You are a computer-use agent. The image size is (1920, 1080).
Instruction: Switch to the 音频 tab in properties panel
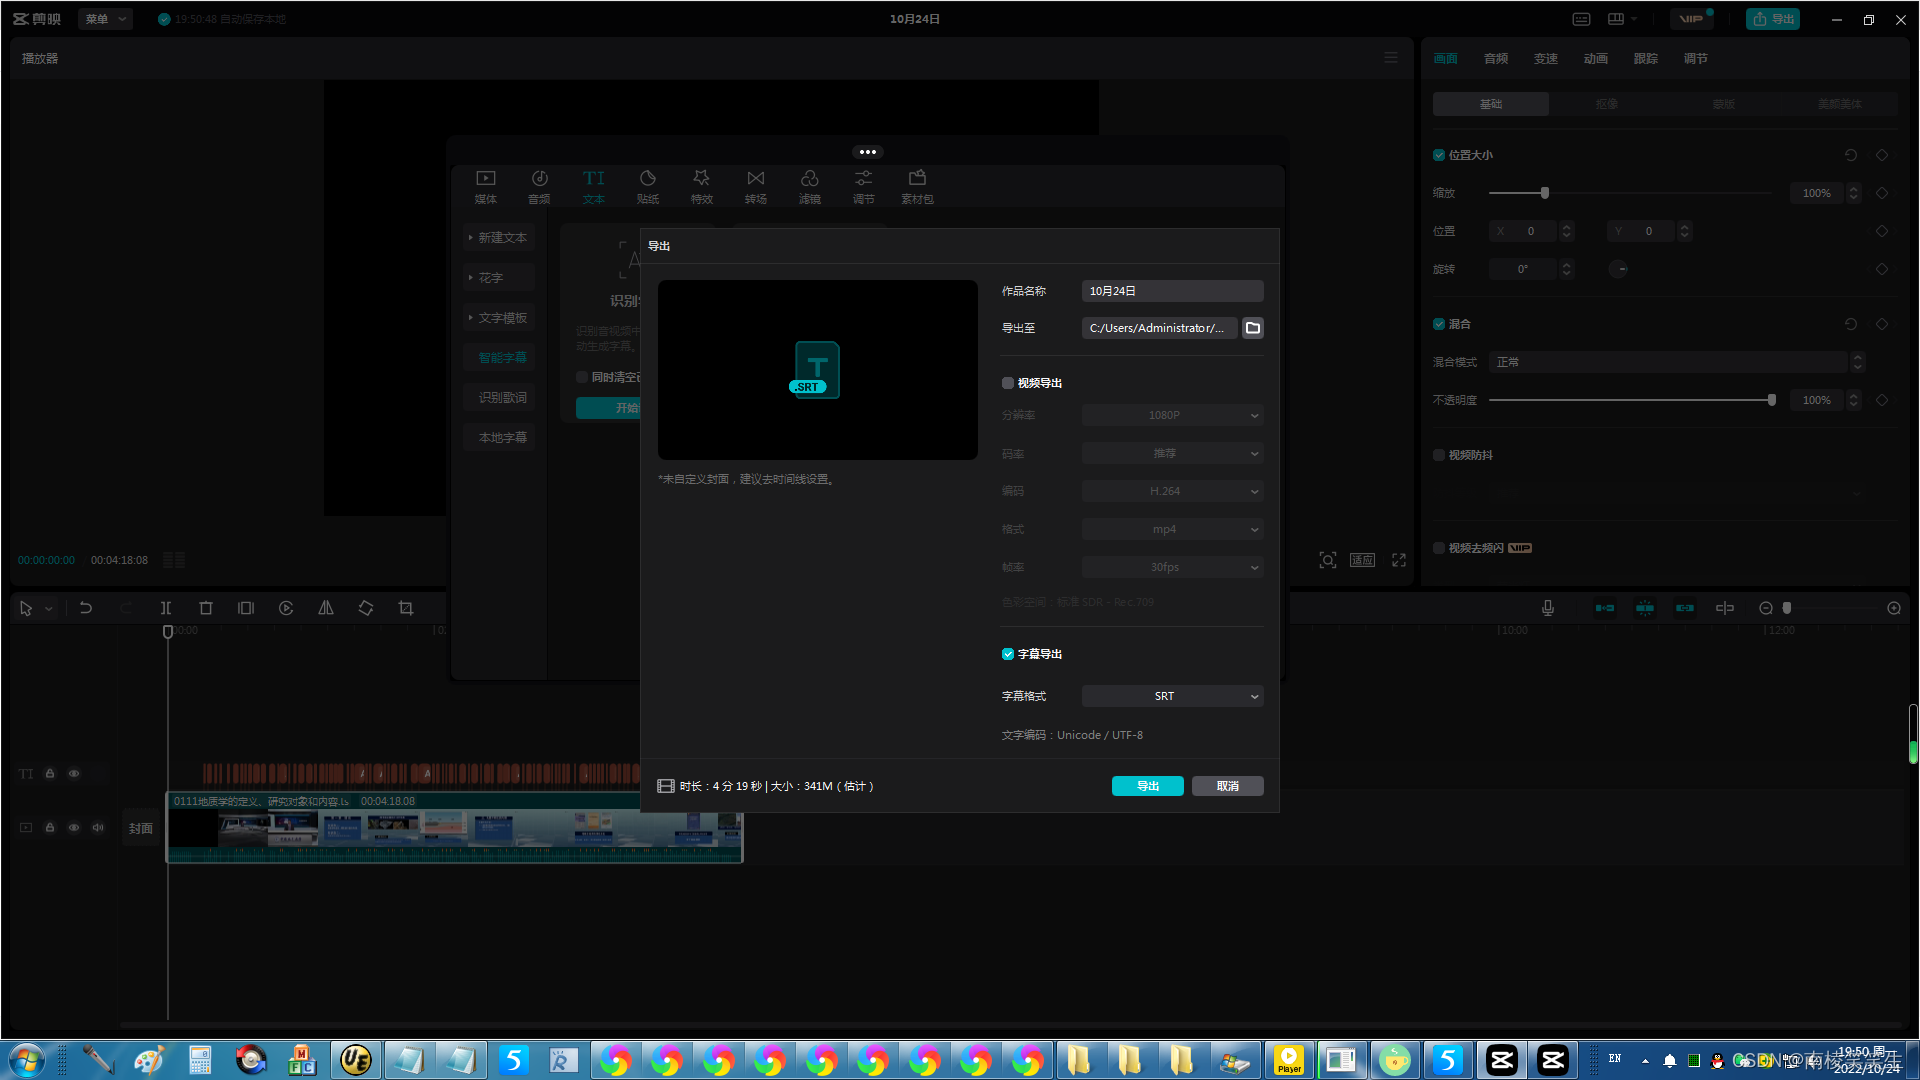(1496, 59)
